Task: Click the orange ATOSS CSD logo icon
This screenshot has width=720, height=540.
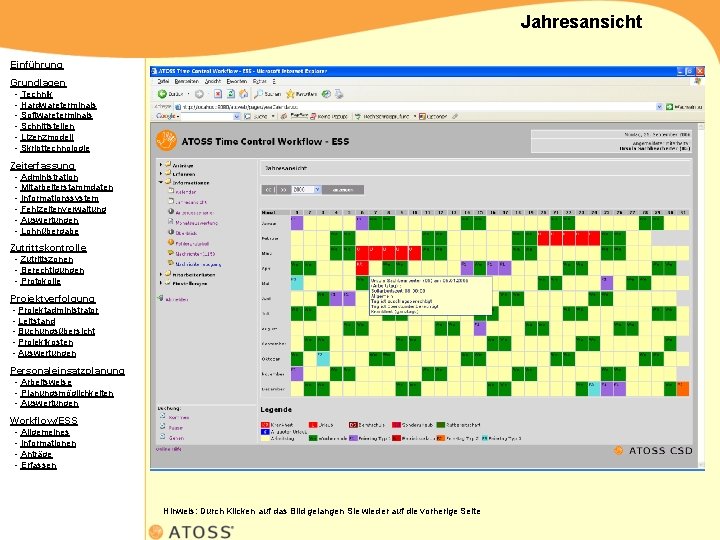Action: coord(619,450)
